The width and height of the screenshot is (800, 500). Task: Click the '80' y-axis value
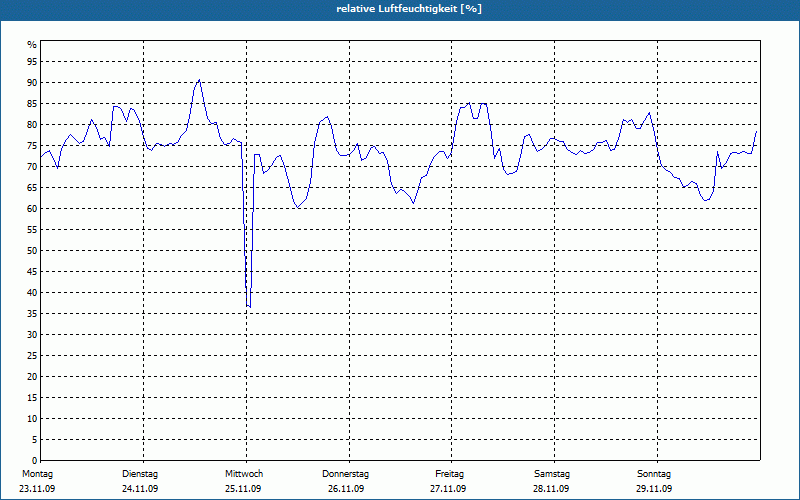point(32,124)
